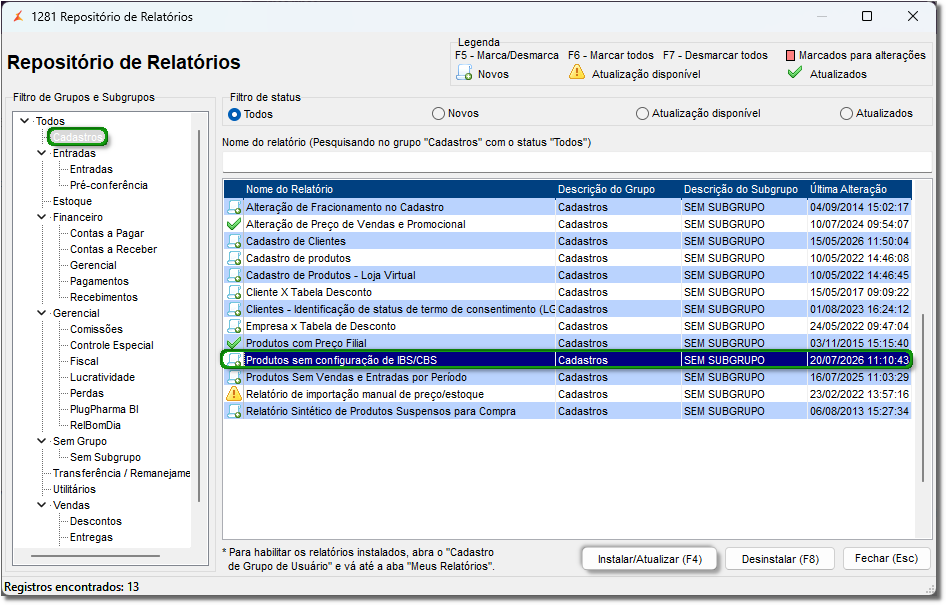Select the Cliente X Tabela Desconto report name
The height and width of the screenshot is (605, 946).
[309, 293]
